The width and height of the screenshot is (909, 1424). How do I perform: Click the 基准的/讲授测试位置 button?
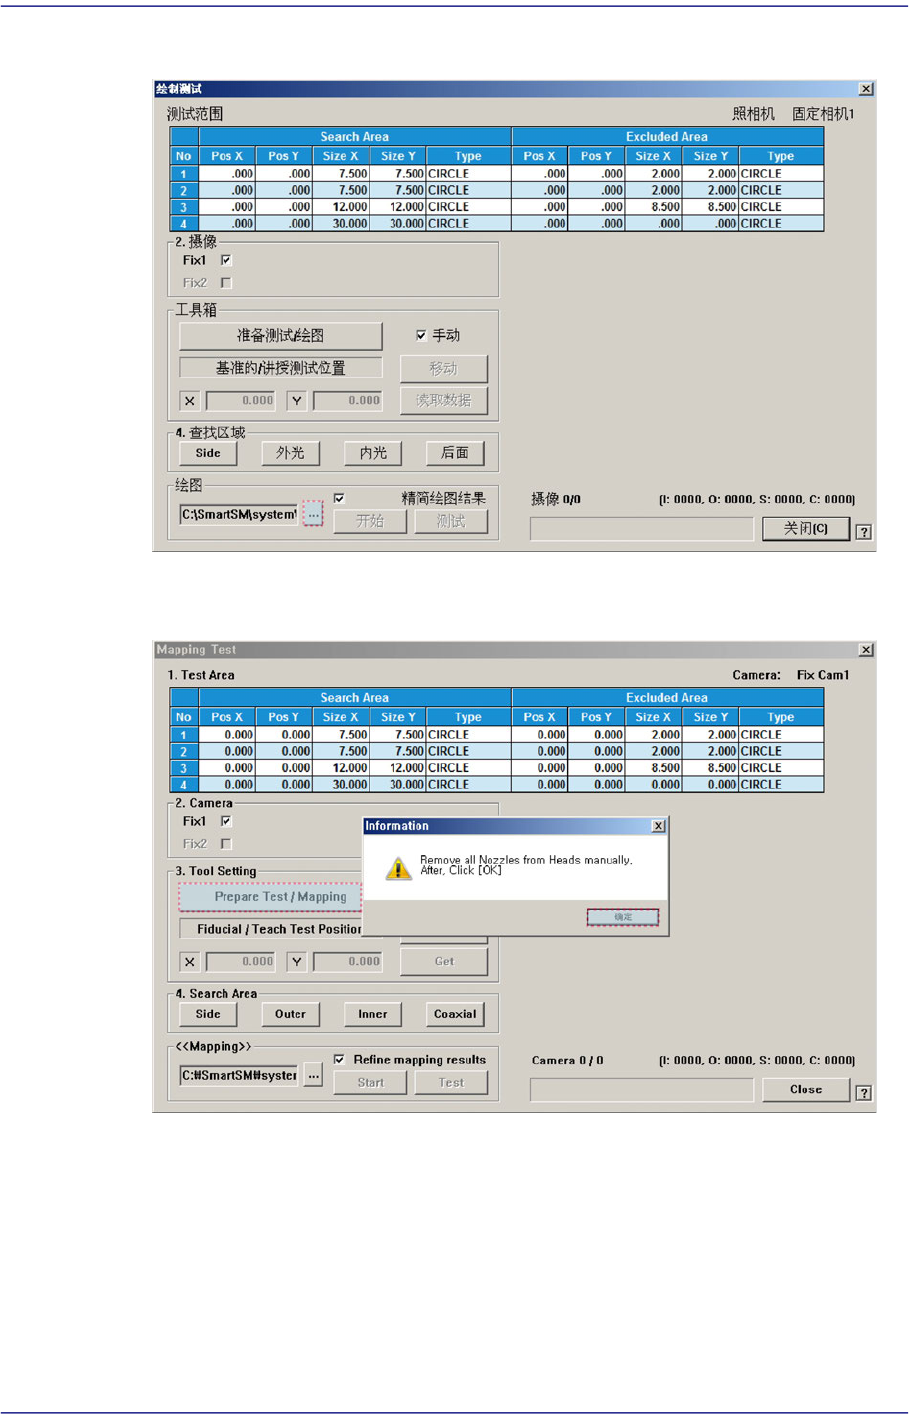coord(281,368)
